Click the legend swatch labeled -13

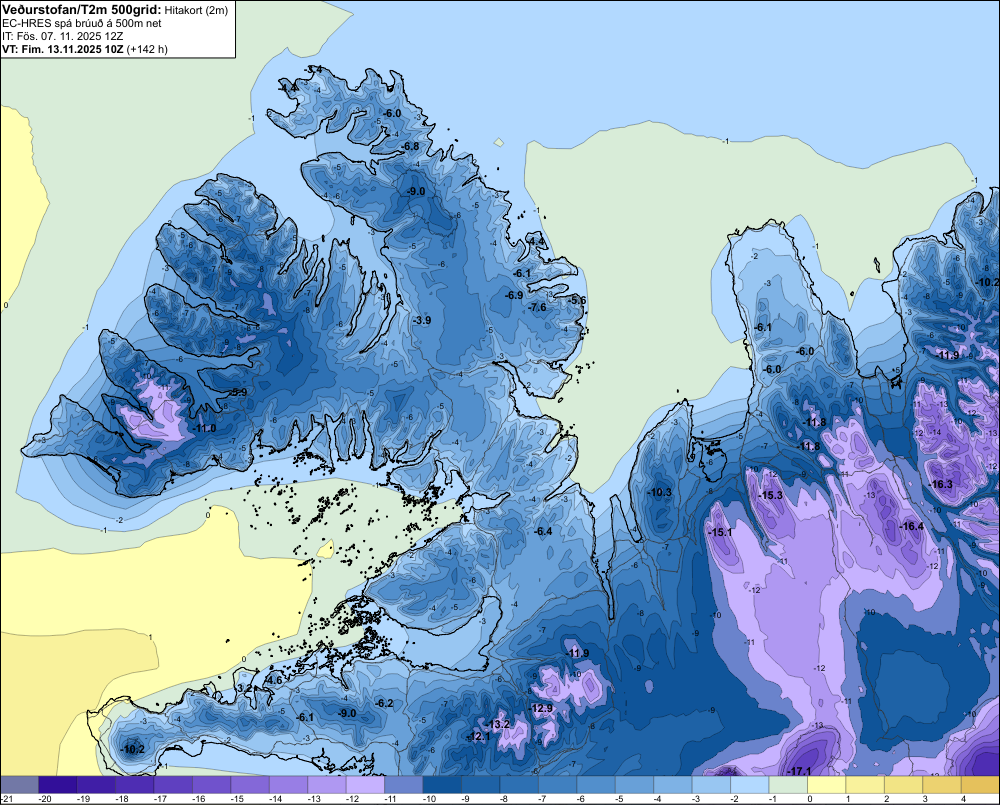point(327,784)
